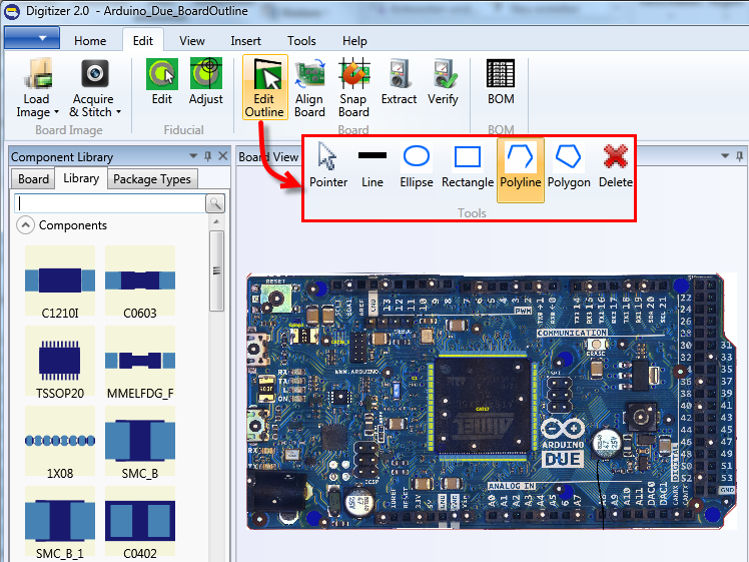Open the Tools ribbon tab
The height and width of the screenshot is (562, 749).
(301, 41)
